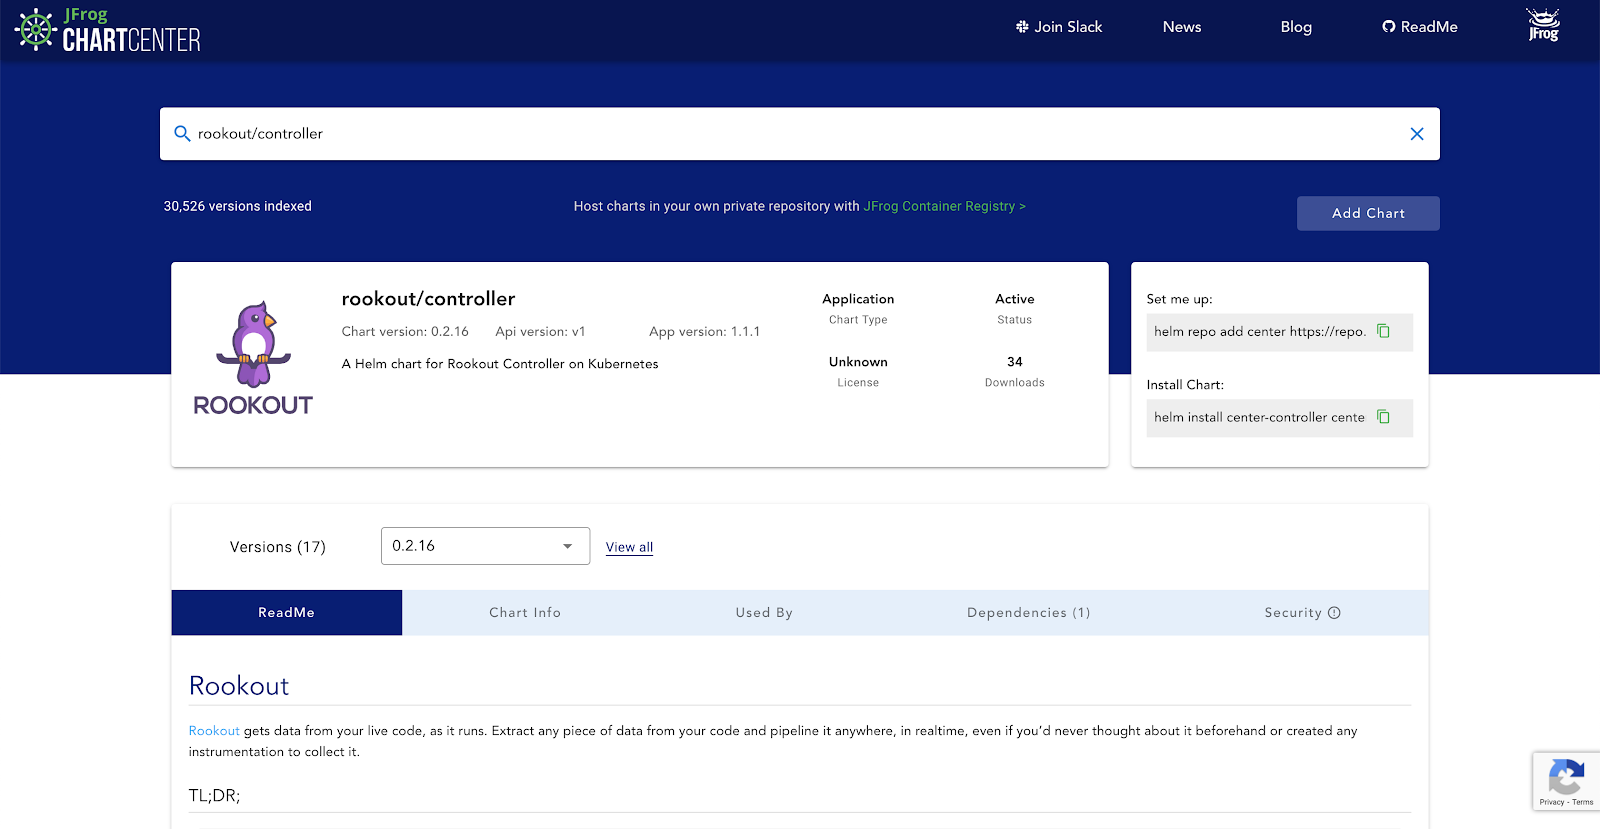Click the 'Application' chart type value
Image resolution: width=1600 pixels, height=829 pixels.
(x=858, y=299)
